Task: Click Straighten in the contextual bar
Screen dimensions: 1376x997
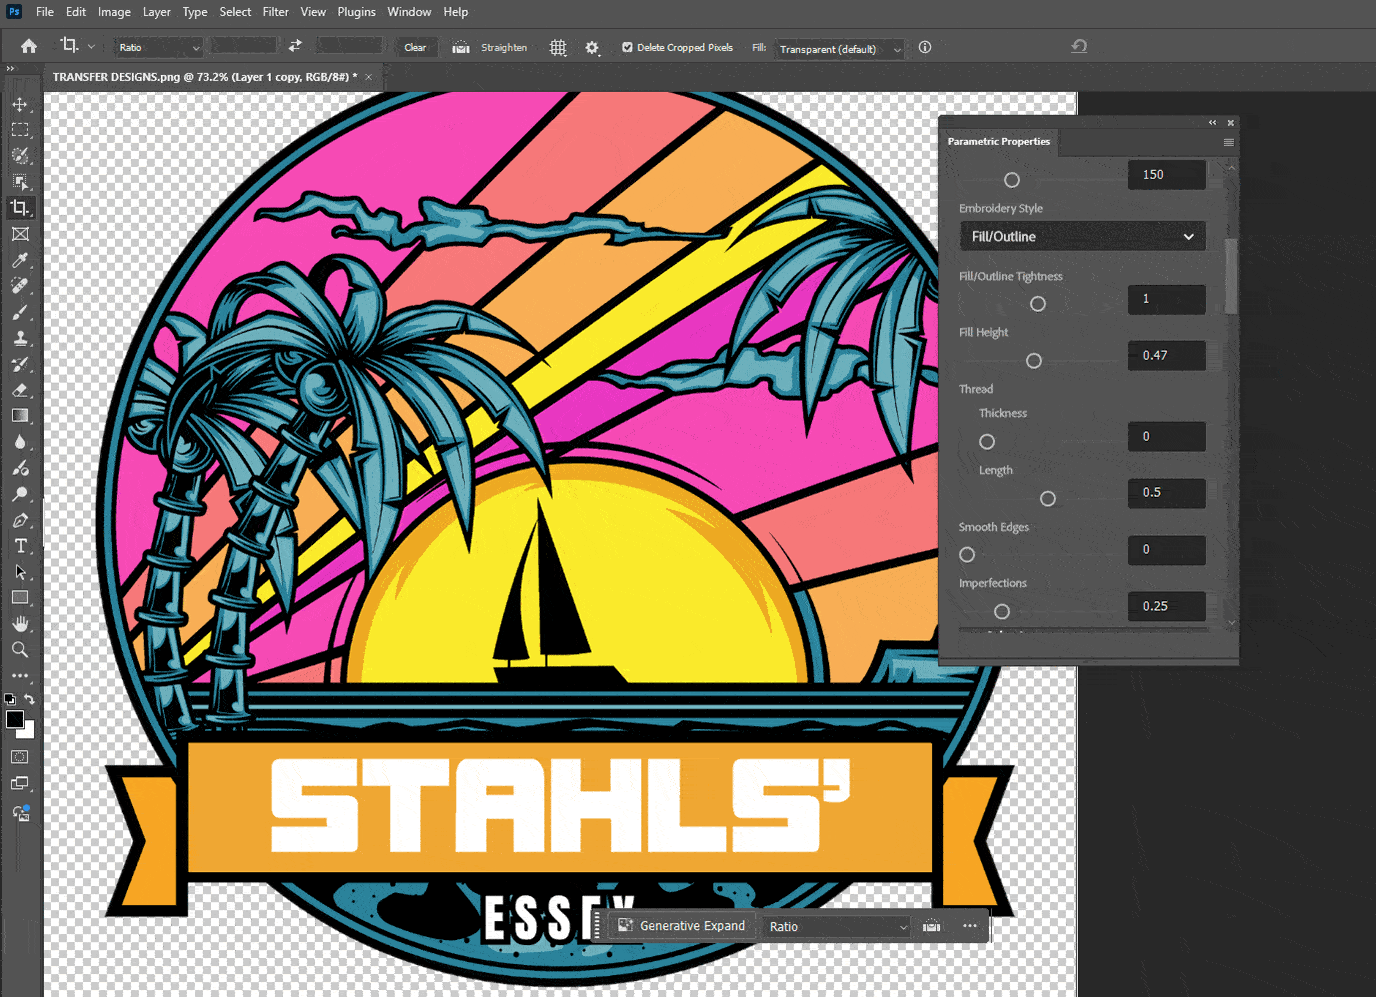Action: point(931,926)
